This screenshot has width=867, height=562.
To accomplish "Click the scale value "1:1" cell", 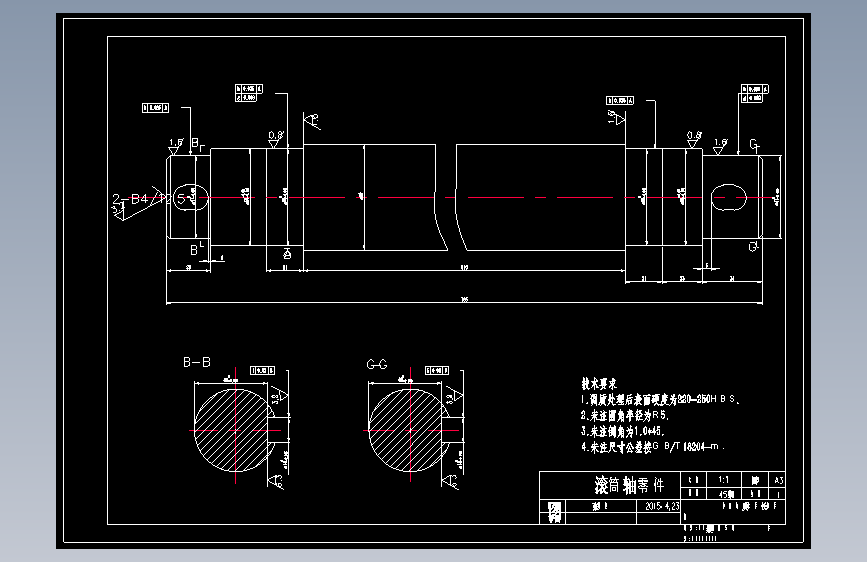I will (x=724, y=480).
